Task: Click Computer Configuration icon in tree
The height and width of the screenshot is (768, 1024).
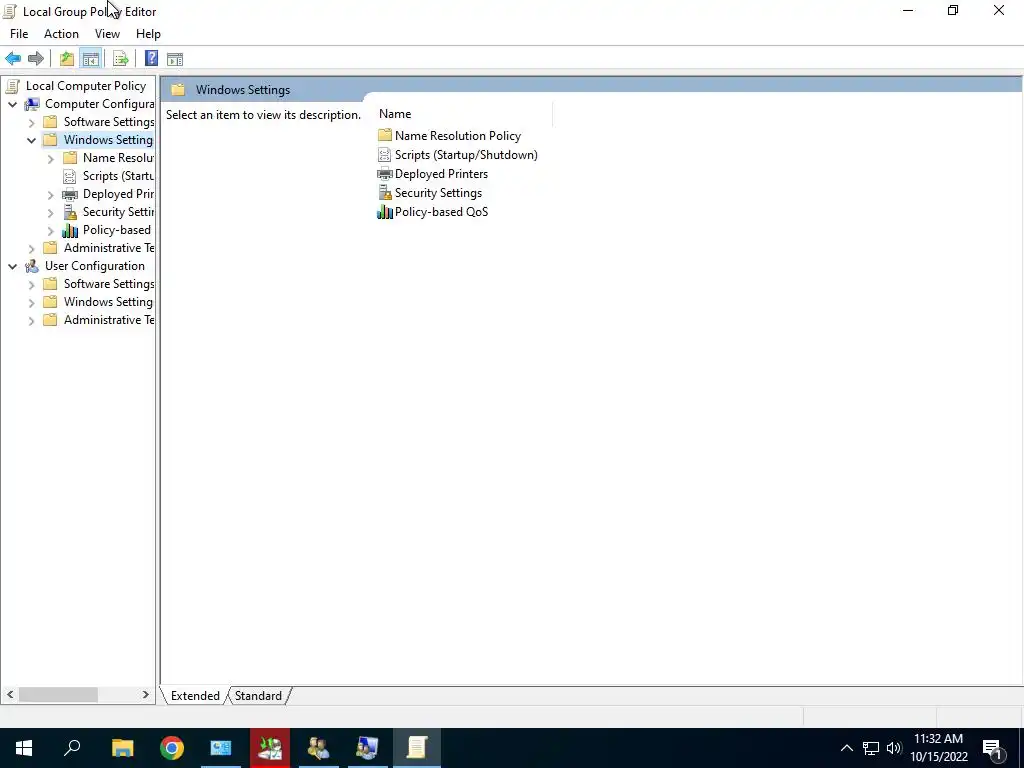Action: click(x=31, y=104)
